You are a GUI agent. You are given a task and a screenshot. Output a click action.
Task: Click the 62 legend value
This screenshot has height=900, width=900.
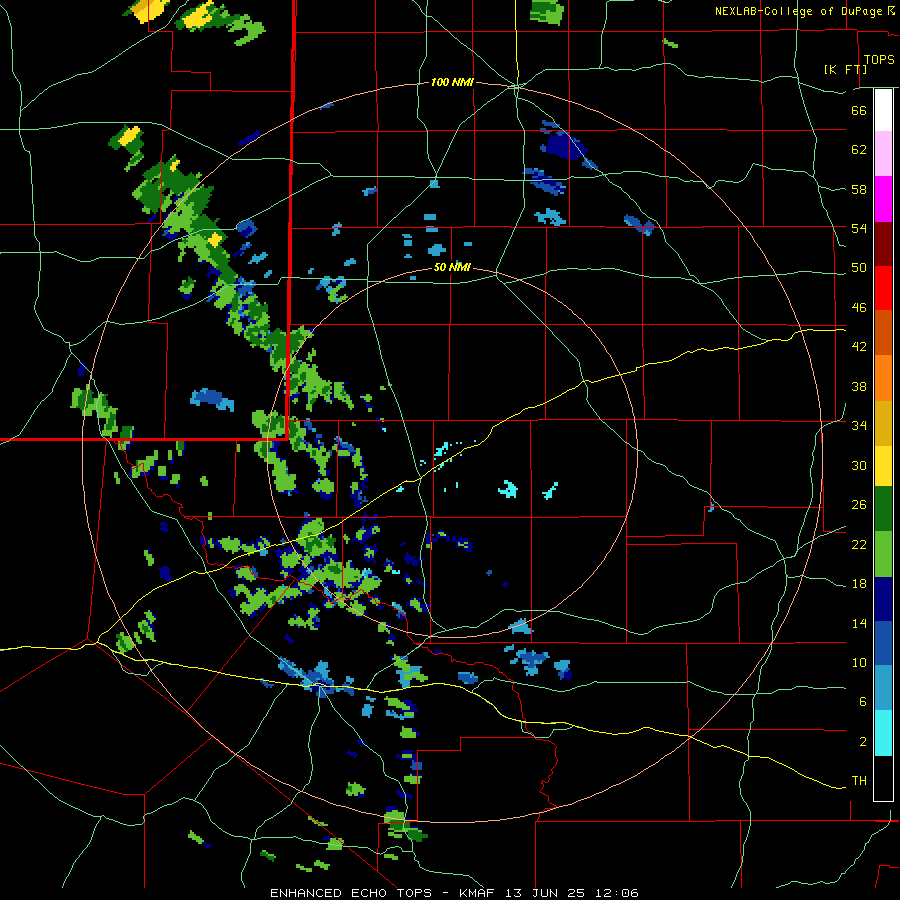[859, 150]
